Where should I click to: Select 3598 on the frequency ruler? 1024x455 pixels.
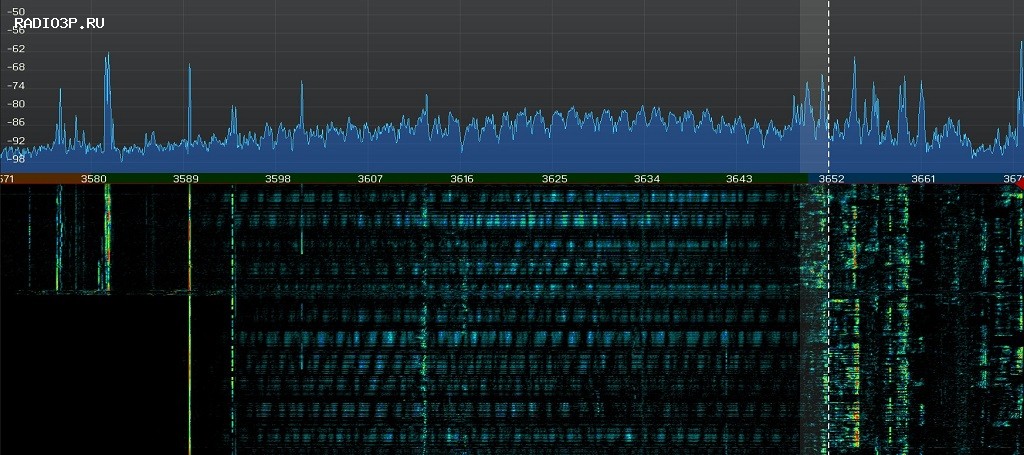[x=278, y=179]
